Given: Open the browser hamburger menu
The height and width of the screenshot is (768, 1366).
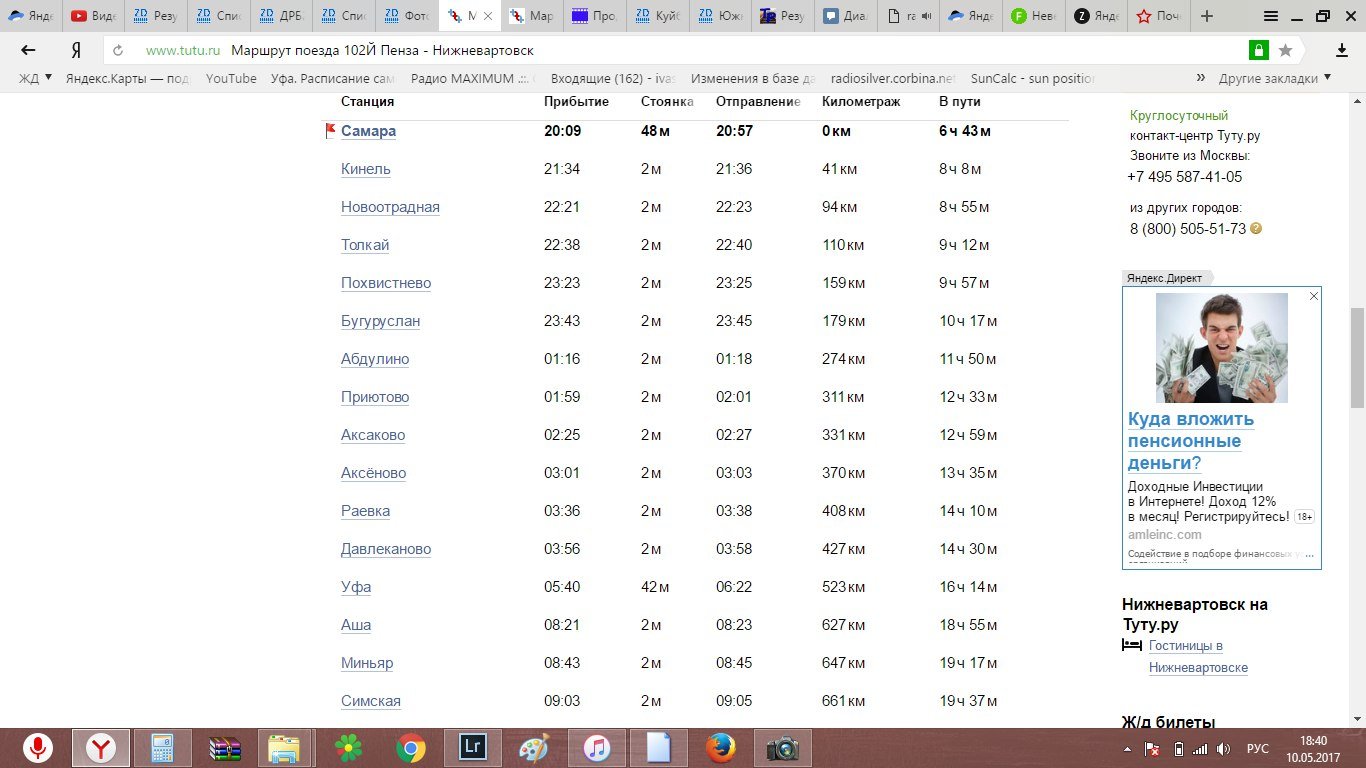Looking at the screenshot, I should [x=1271, y=16].
